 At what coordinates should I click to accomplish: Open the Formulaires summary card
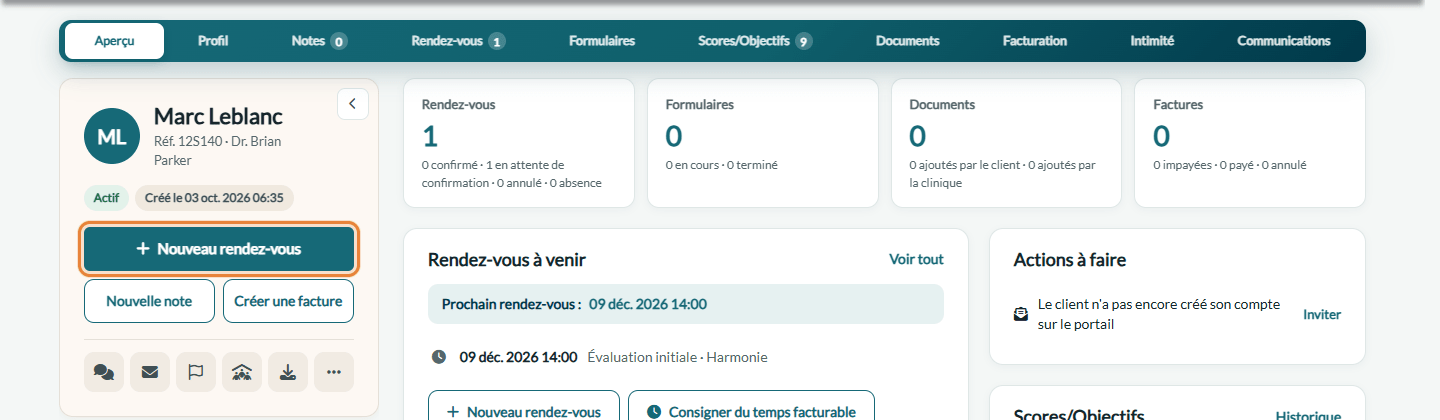coord(763,143)
